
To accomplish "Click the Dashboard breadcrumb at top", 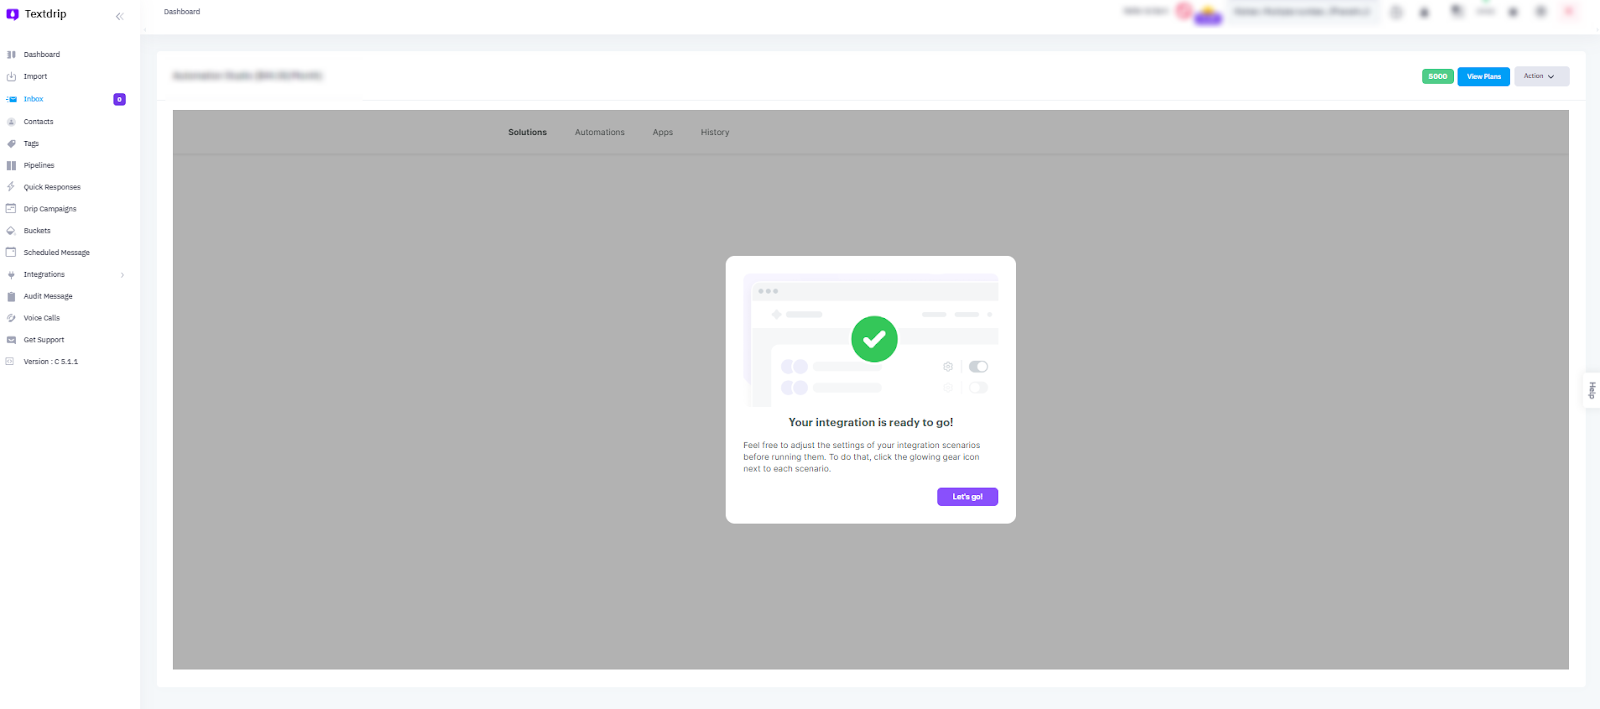I will point(182,12).
